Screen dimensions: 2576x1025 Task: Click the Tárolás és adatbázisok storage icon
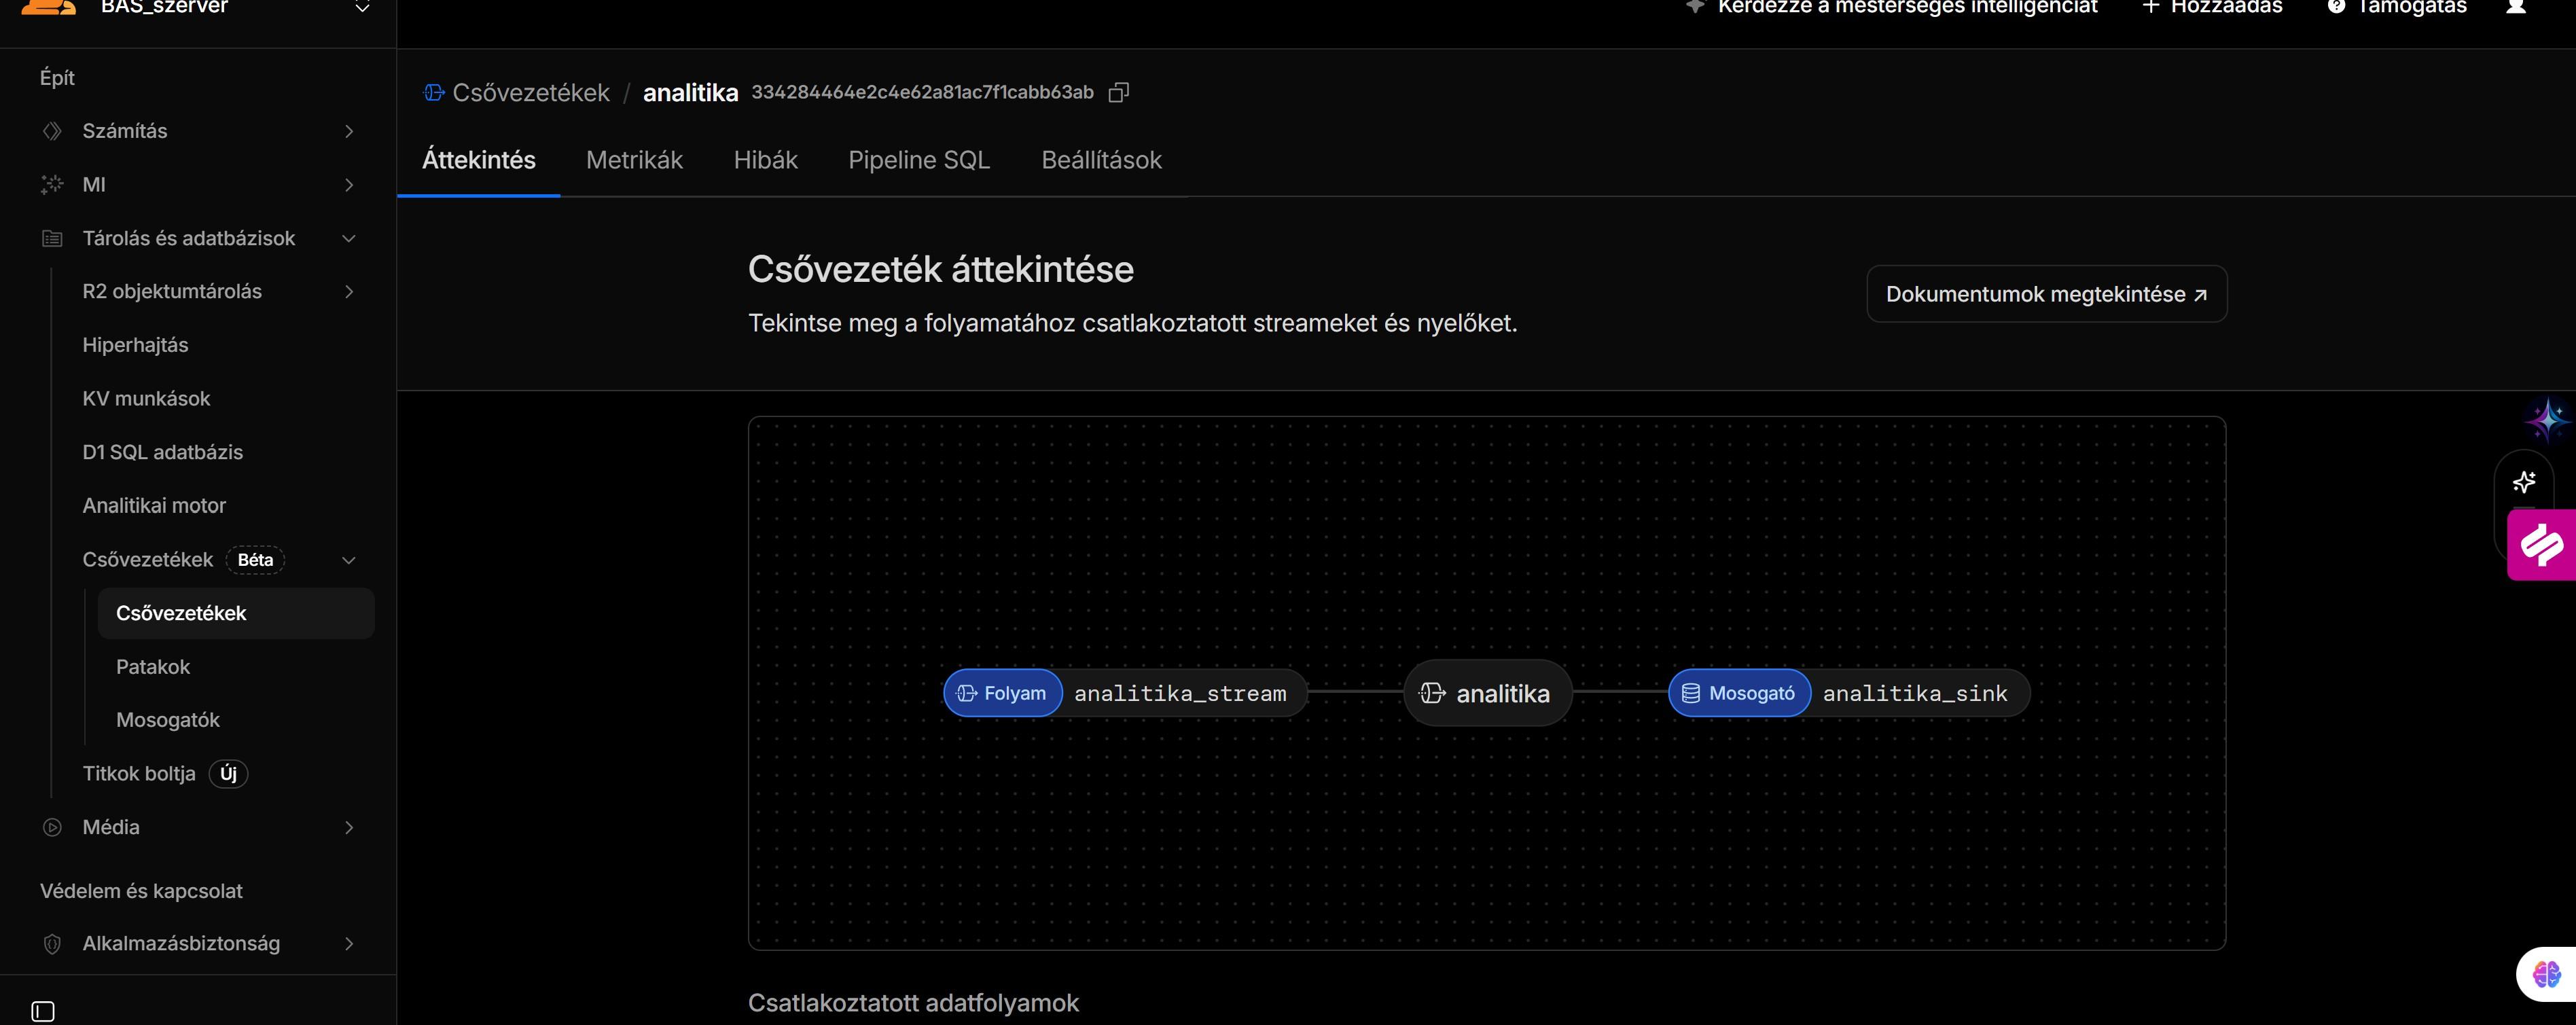51,238
